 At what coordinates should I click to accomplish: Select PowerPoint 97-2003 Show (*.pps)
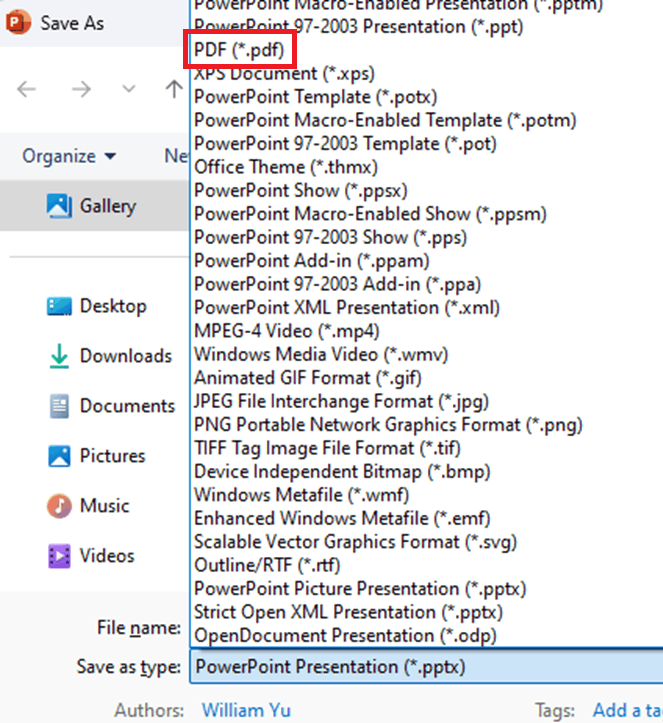pos(330,237)
